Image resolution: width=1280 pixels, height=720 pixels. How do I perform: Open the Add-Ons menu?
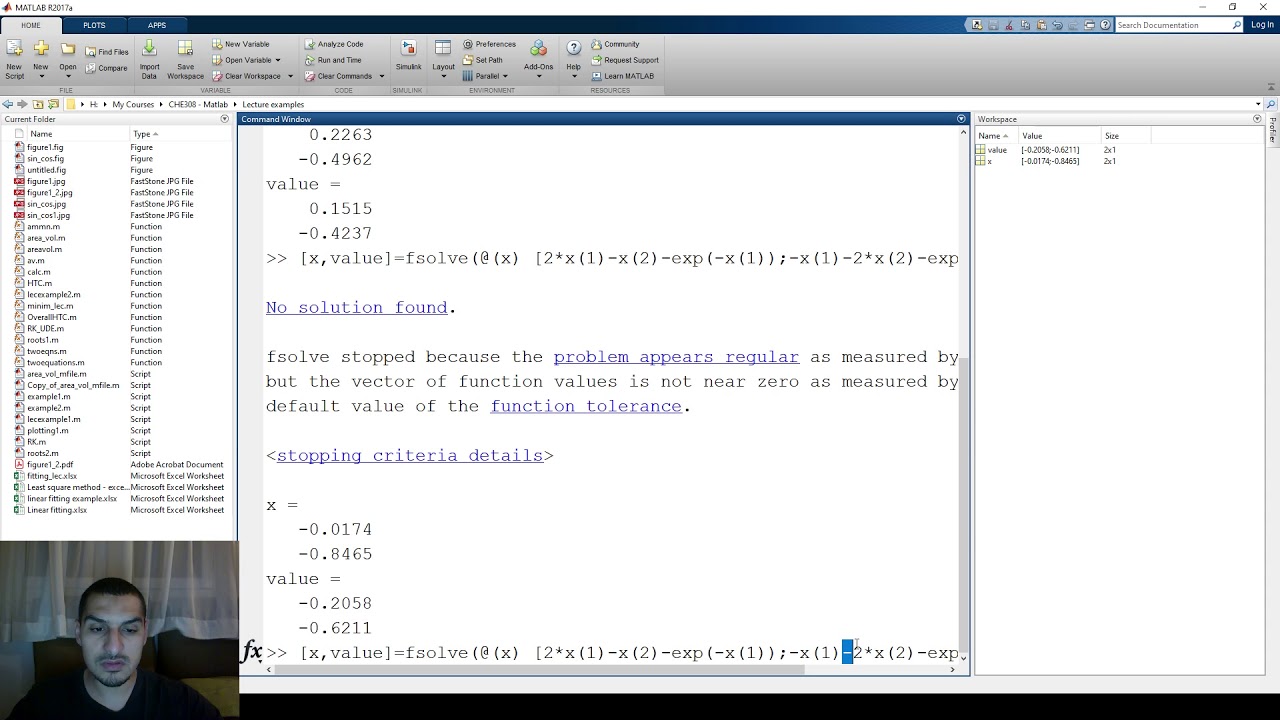[538, 59]
